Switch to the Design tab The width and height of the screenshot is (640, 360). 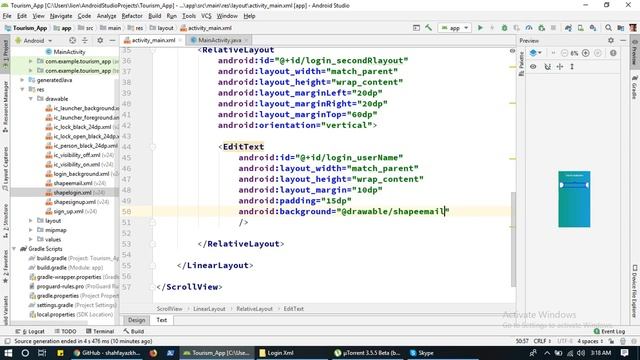tap(136, 320)
